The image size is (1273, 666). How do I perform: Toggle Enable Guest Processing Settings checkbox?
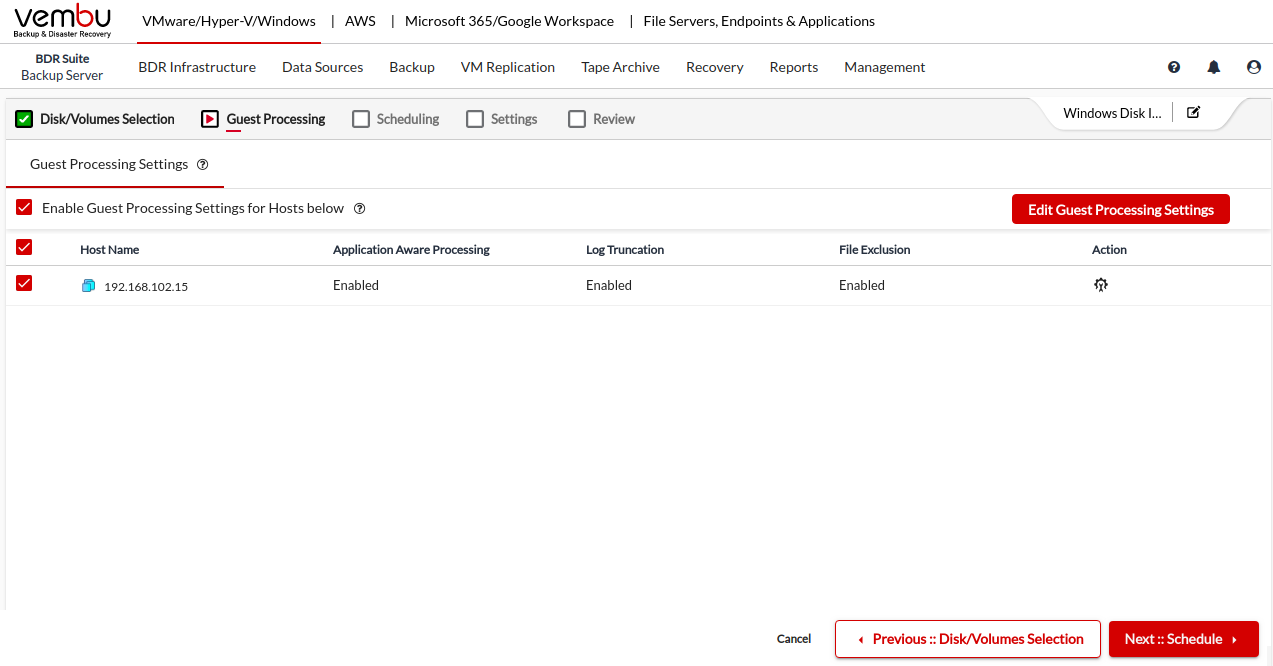coord(24,208)
